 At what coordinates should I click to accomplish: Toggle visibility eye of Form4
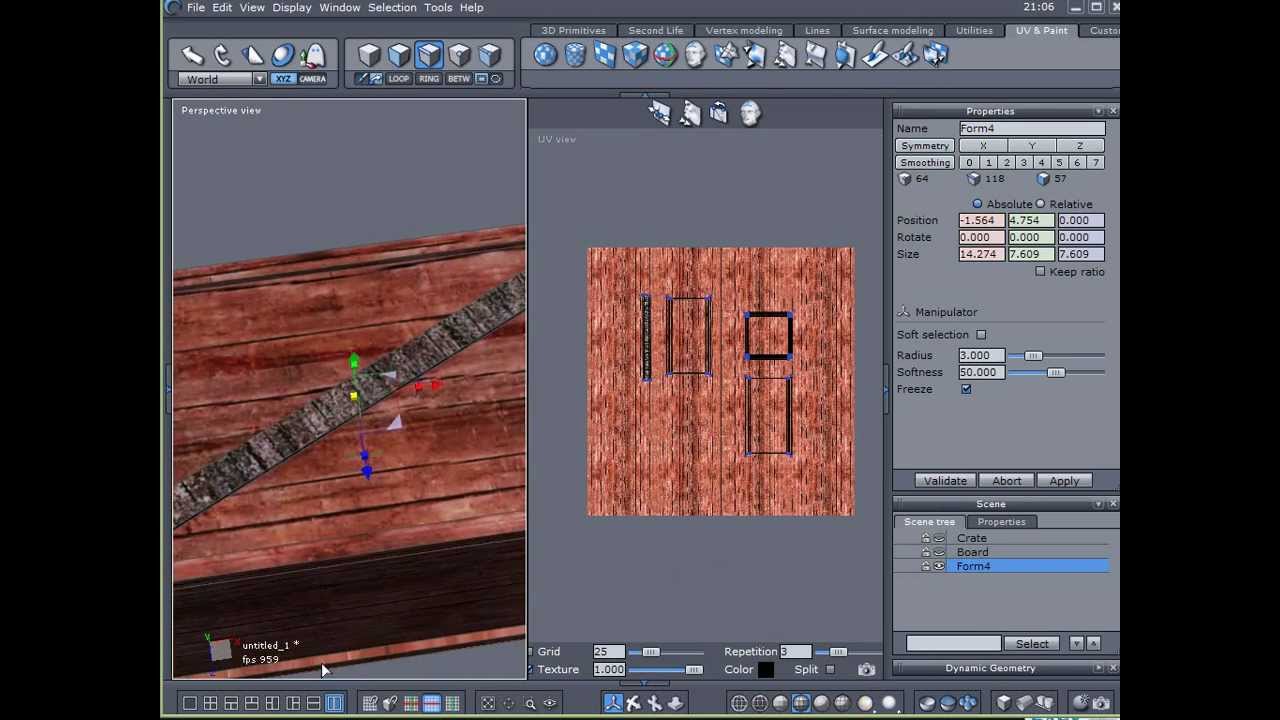point(939,566)
